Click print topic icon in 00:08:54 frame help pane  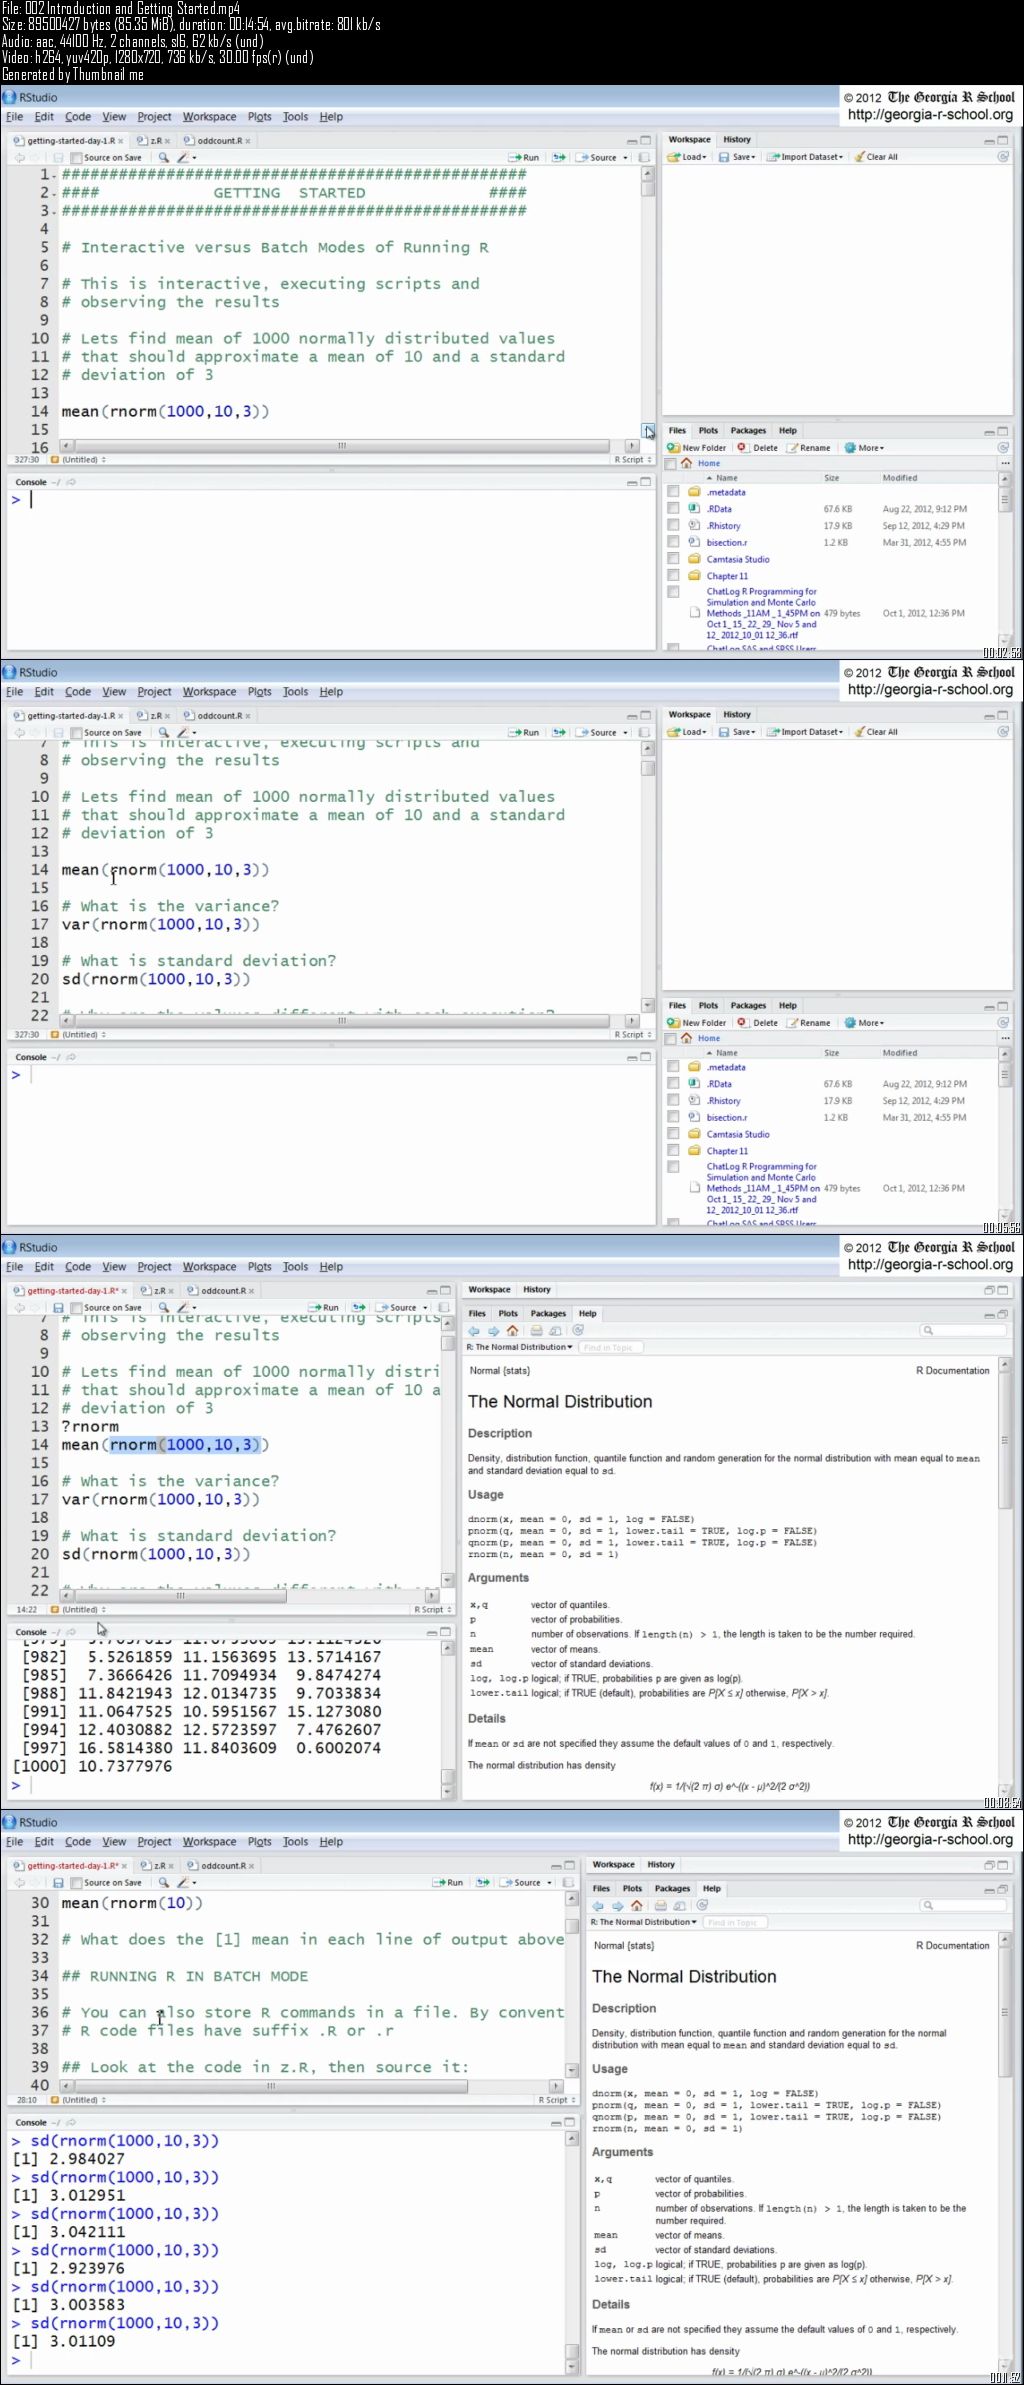tap(537, 1331)
